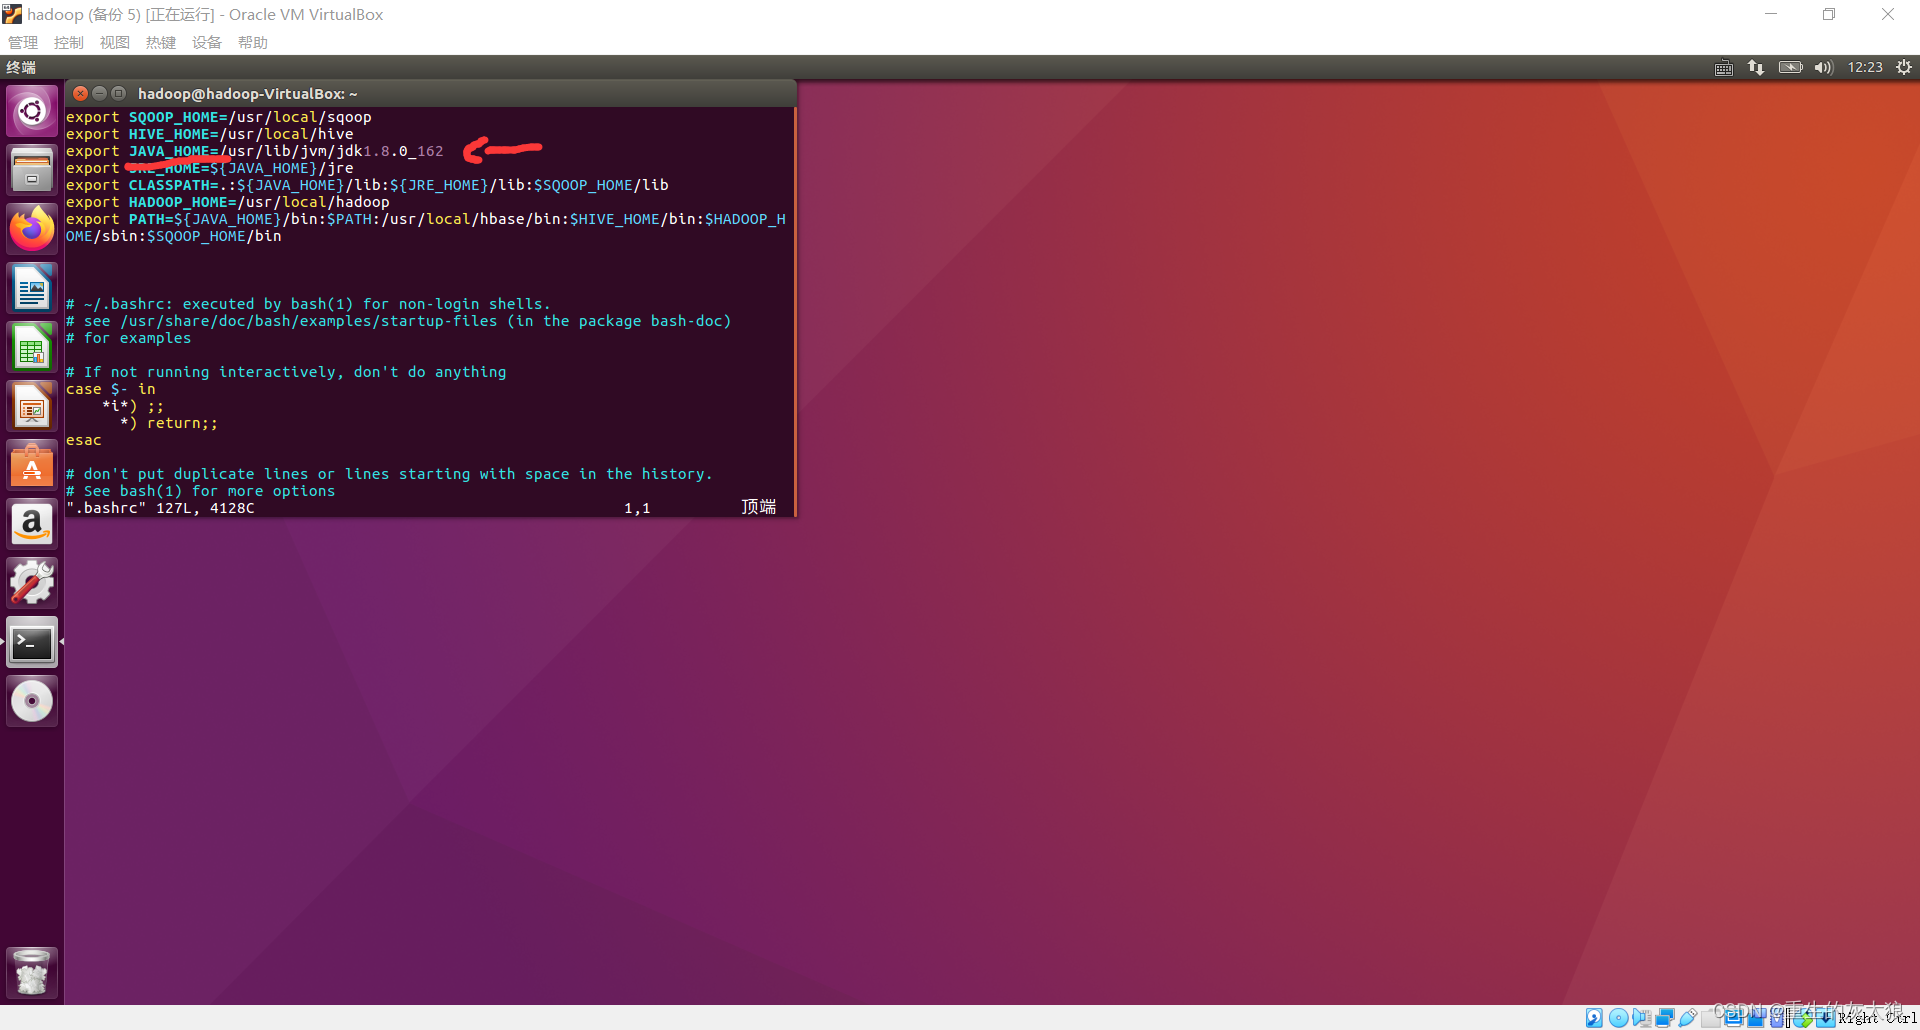The image size is (1920, 1030).
Task: Open Firefox from the dock
Action: tap(31, 228)
